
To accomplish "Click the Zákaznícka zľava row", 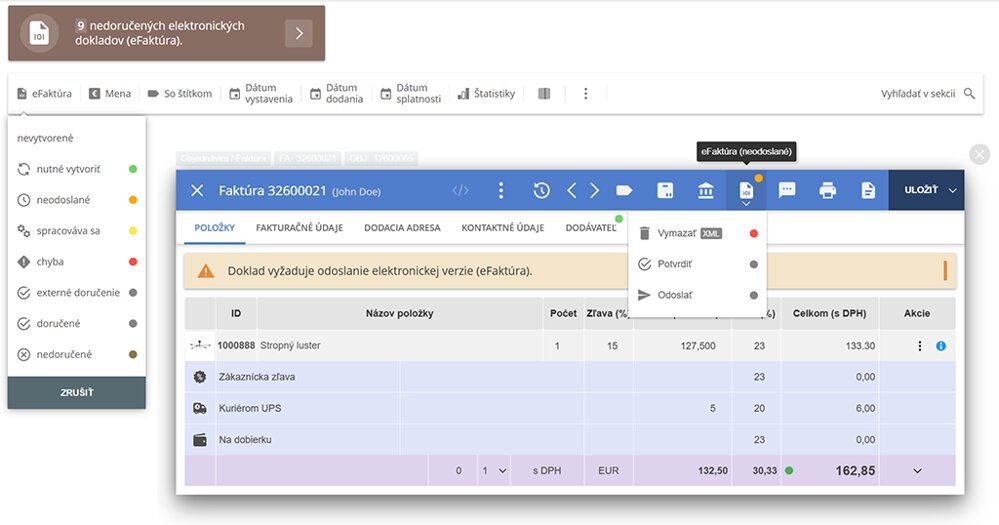I will (x=570, y=377).
